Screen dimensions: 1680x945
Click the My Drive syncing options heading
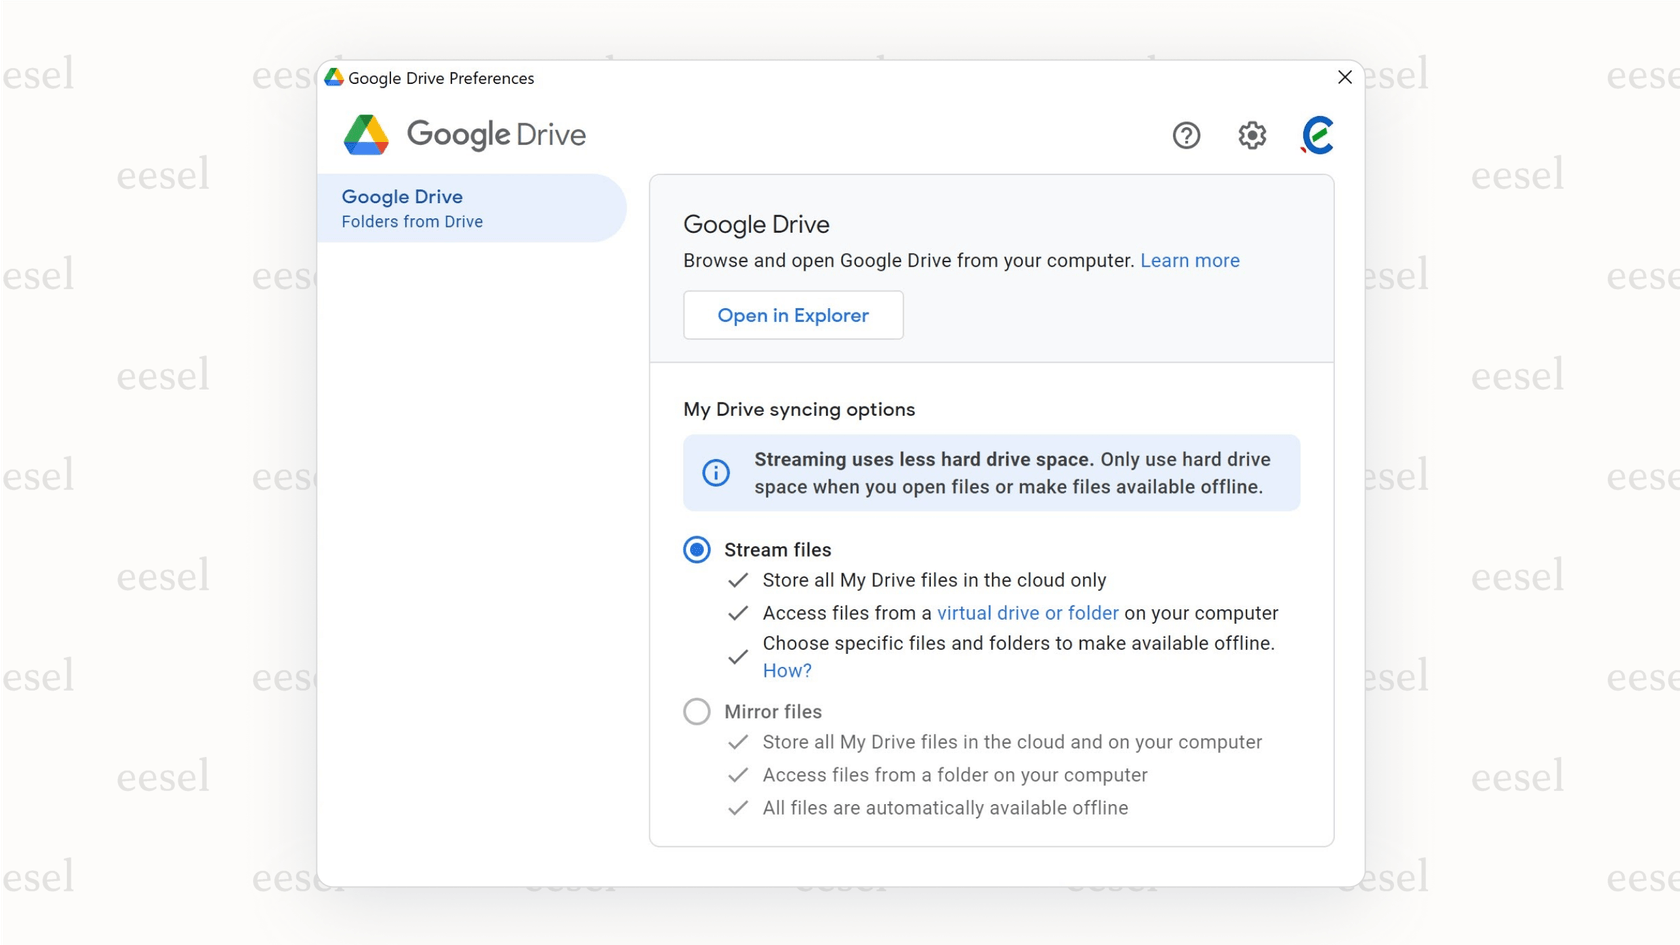pyautogui.click(x=798, y=409)
